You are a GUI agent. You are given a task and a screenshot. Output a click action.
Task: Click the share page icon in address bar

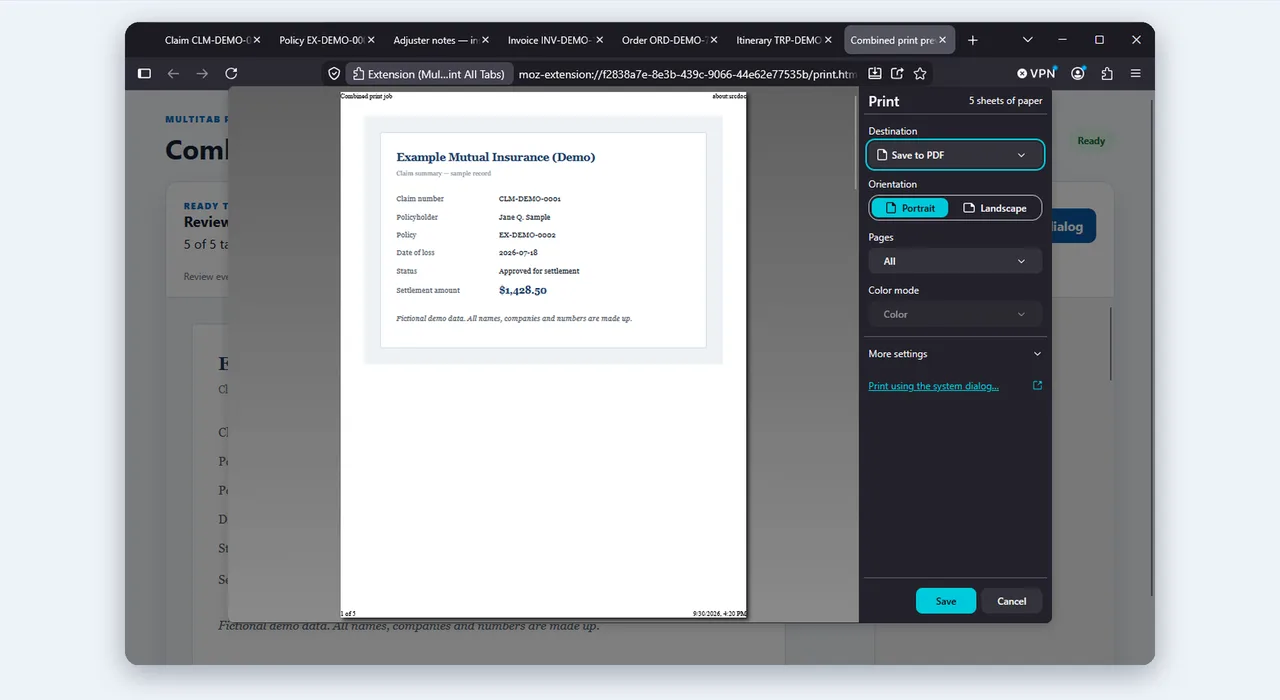click(x=897, y=73)
